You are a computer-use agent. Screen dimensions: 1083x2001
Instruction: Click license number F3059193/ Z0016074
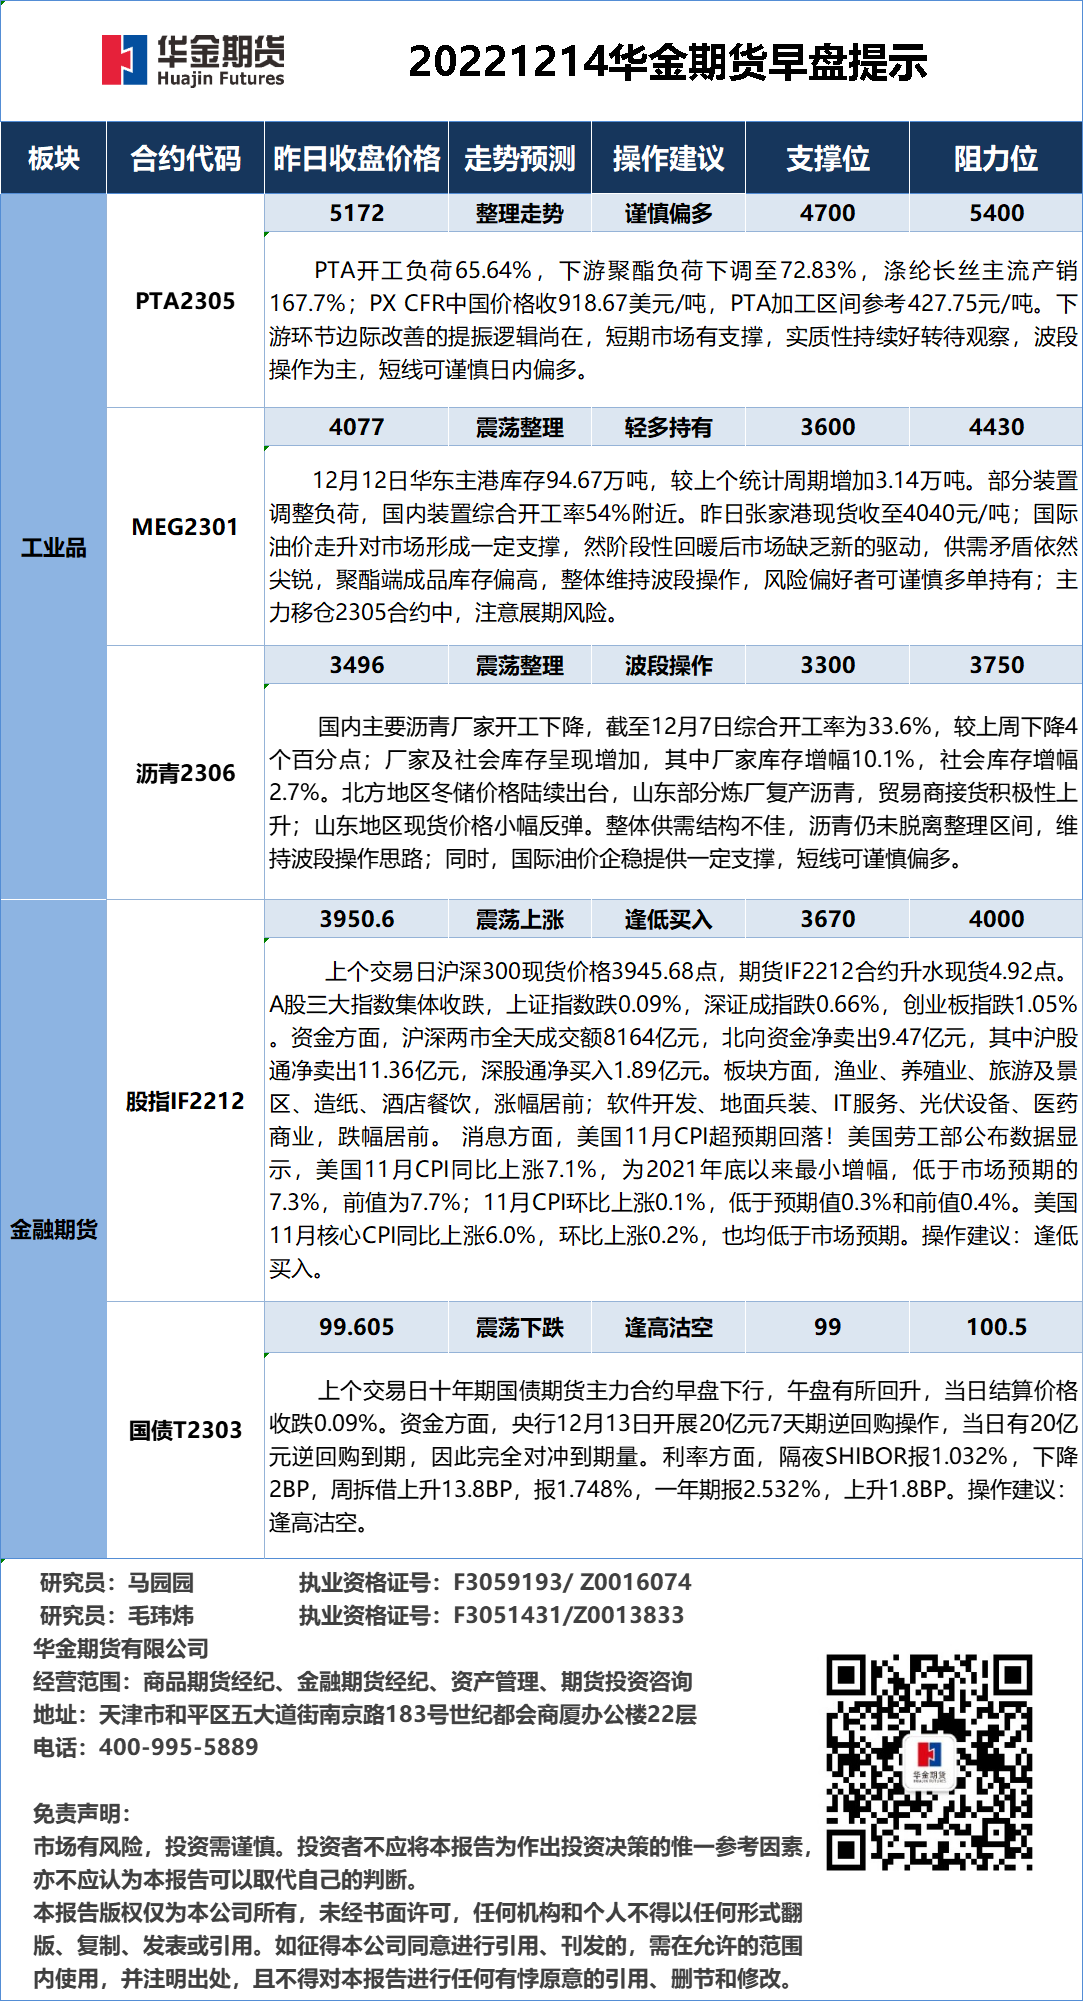point(572,1582)
